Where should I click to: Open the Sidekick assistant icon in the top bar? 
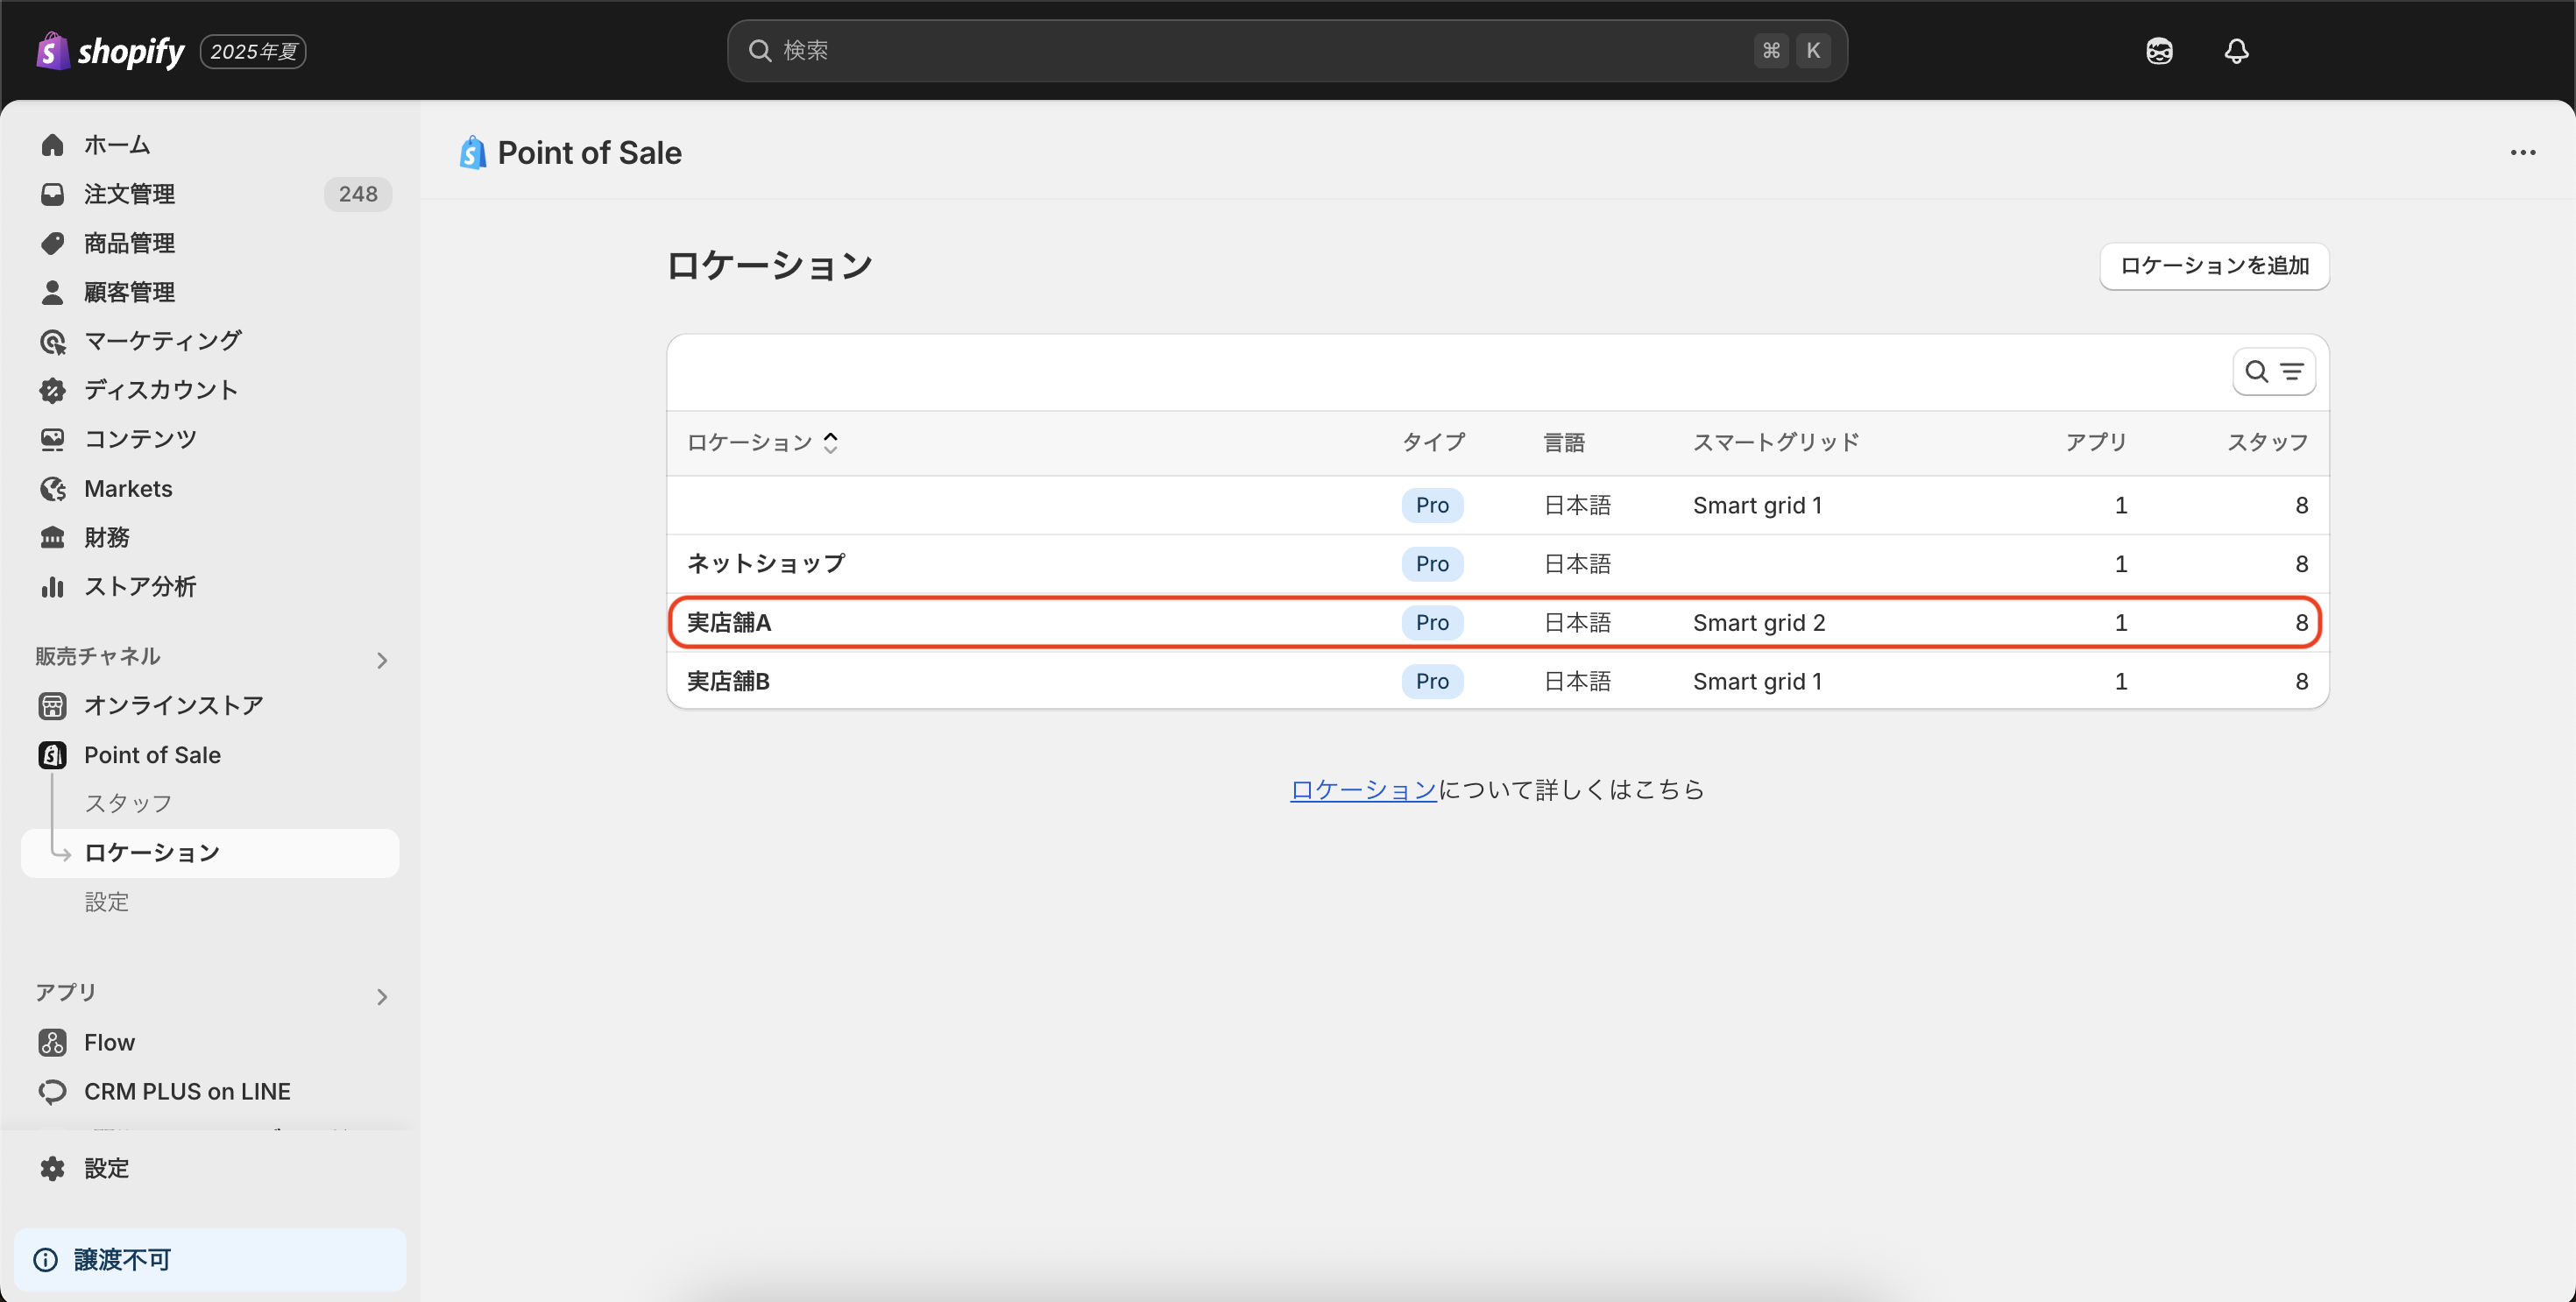click(x=2159, y=51)
